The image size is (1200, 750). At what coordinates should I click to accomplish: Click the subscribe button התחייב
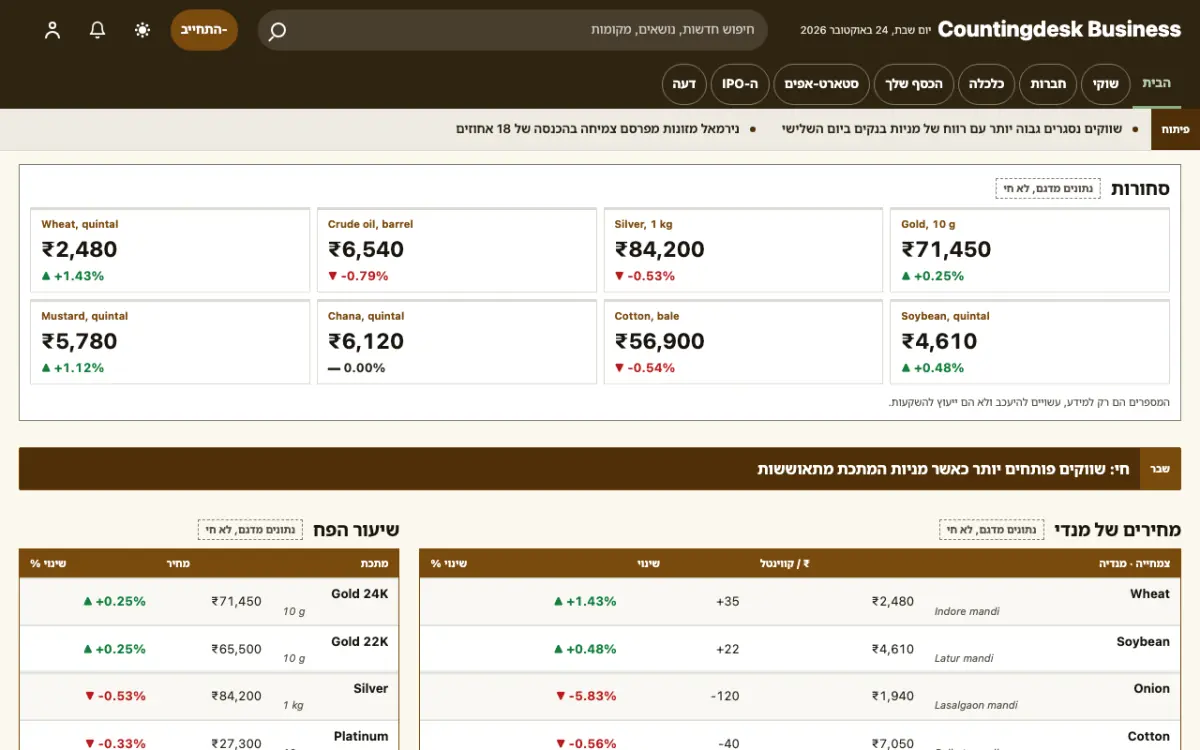click(204, 30)
